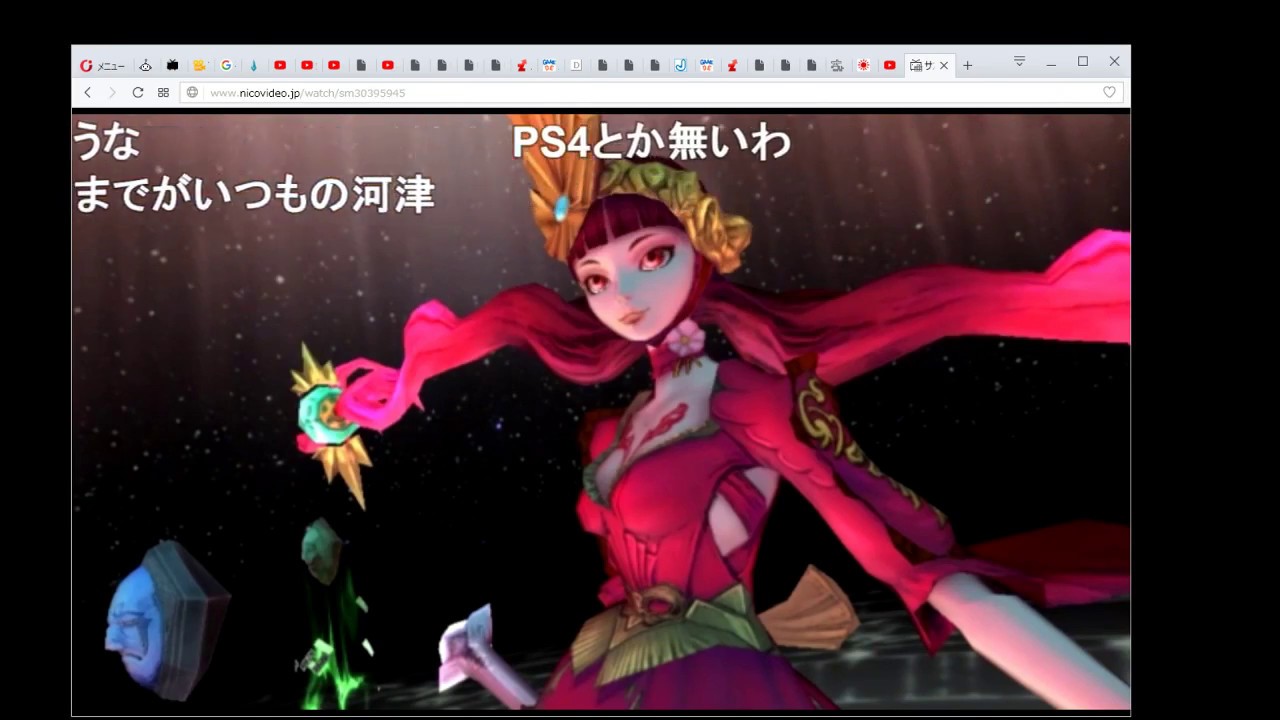Switch to the yellow camera icon tab
Screen dimensions: 1280x720
tap(199, 65)
